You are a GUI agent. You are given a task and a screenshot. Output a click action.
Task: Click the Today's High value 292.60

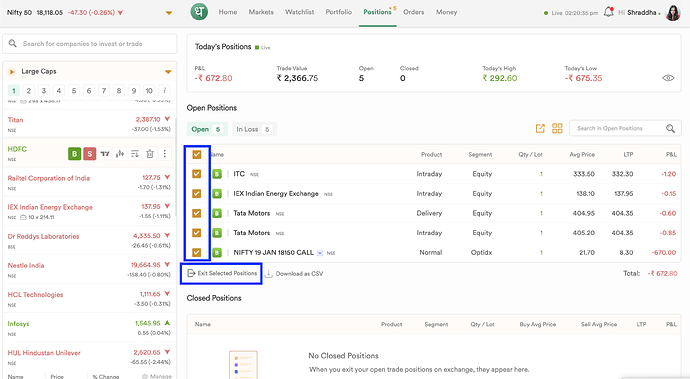click(499, 78)
